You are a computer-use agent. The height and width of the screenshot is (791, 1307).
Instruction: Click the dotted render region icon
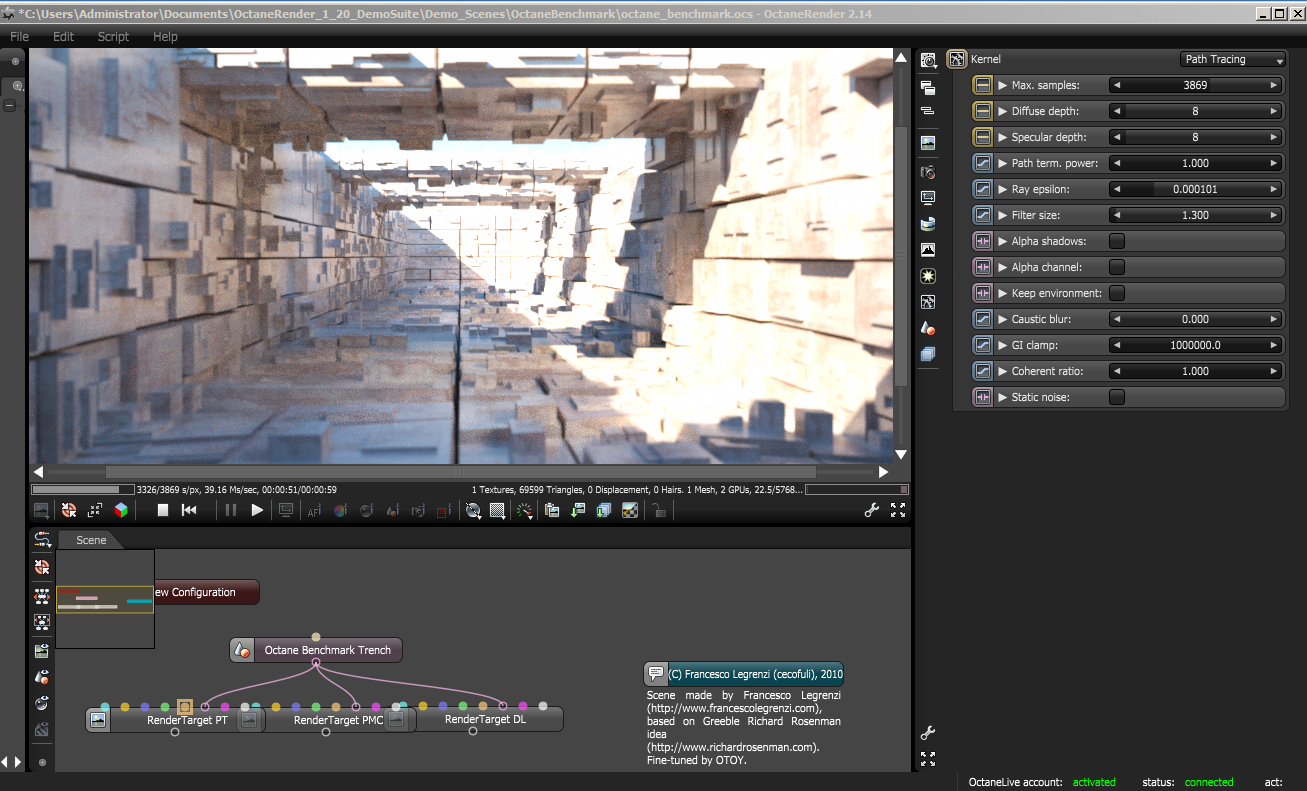click(497, 510)
